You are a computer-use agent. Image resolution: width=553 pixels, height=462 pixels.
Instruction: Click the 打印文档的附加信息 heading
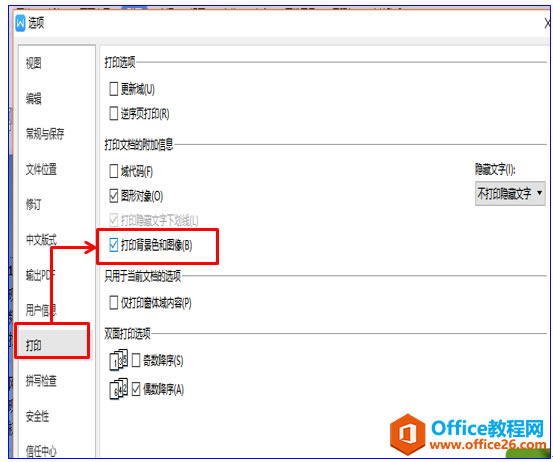[x=139, y=145]
